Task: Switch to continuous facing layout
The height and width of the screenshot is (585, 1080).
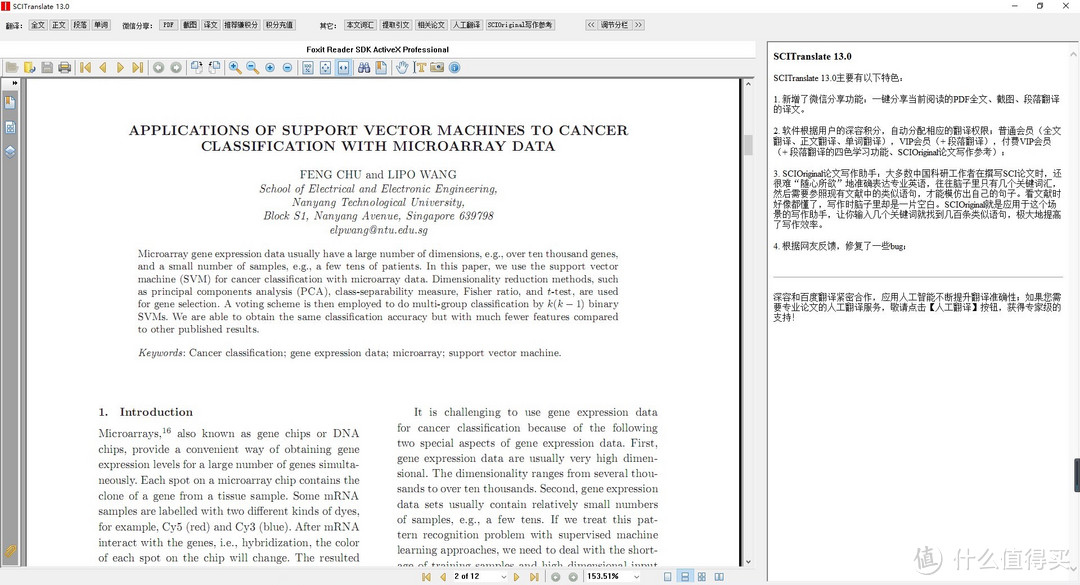Action: [x=702, y=577]
